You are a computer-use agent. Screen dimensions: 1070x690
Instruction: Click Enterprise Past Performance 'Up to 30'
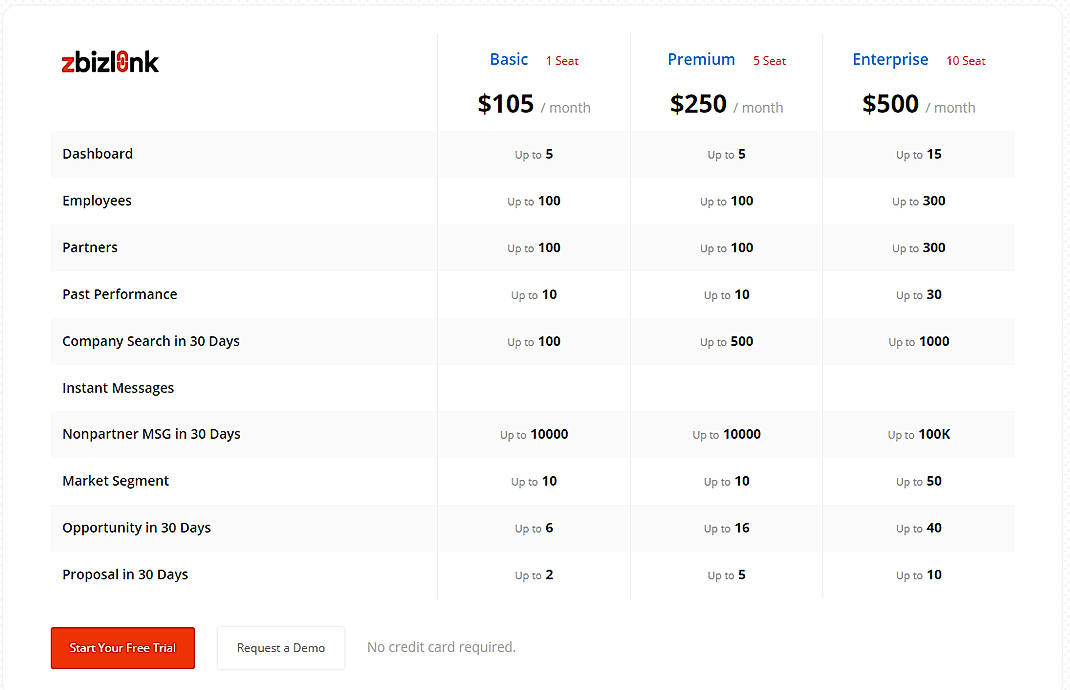[919, 294]
